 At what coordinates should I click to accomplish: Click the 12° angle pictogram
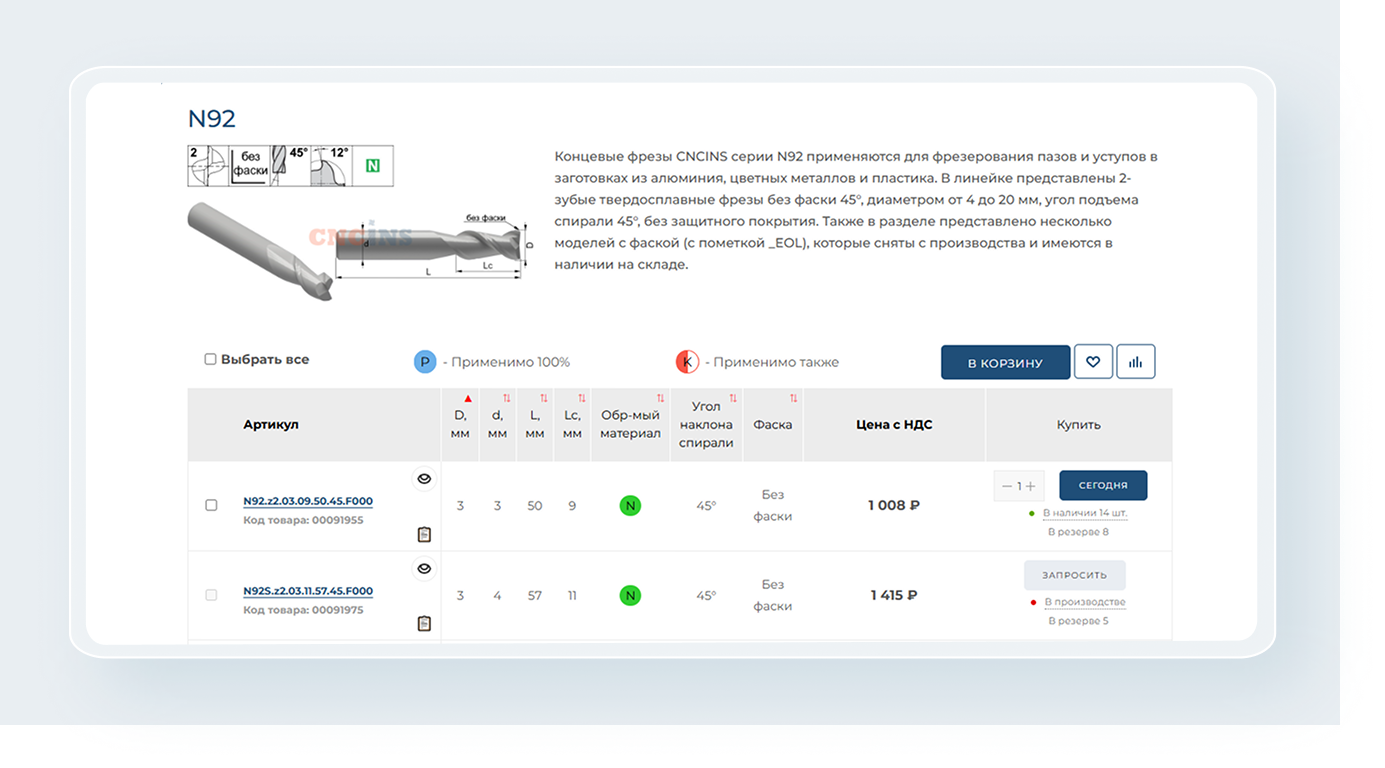331,166
